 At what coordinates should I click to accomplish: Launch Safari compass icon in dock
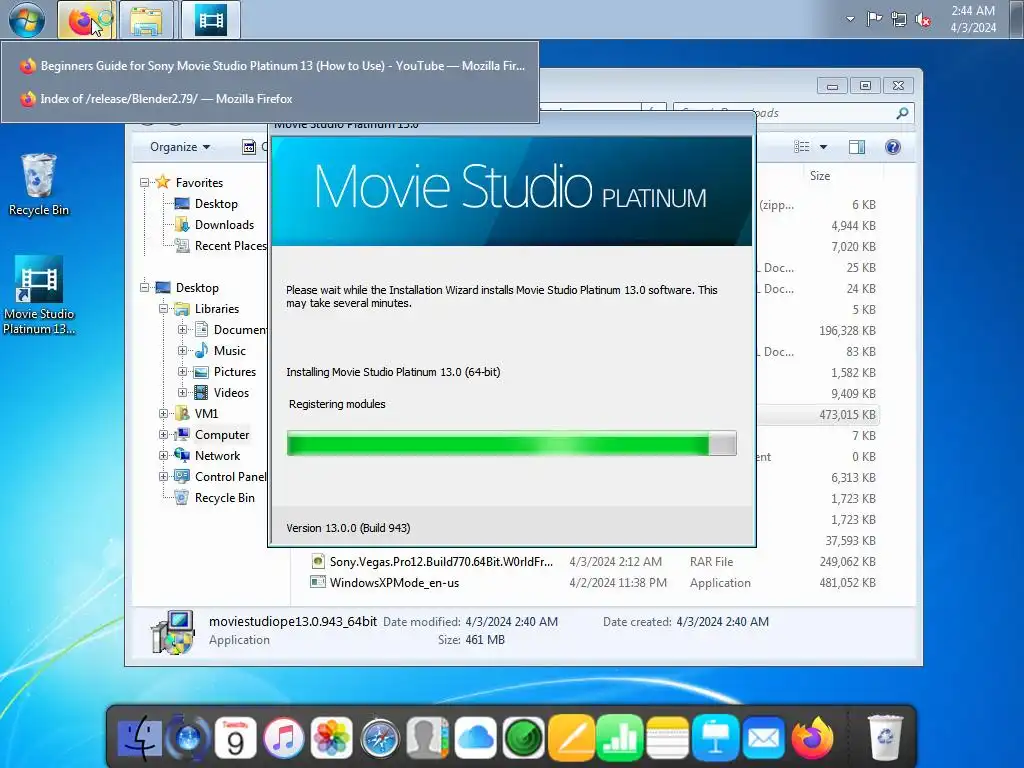tap(379, 739)
